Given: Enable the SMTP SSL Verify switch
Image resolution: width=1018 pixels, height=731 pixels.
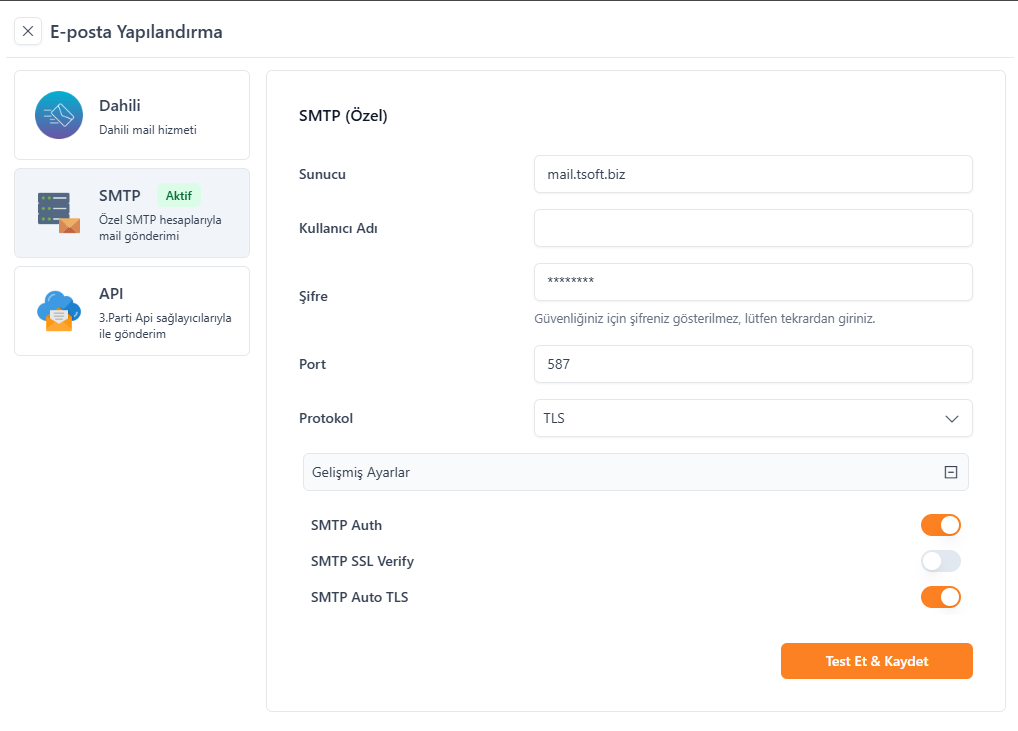Looking at the screenshot, I should click(x=940, y=561).
